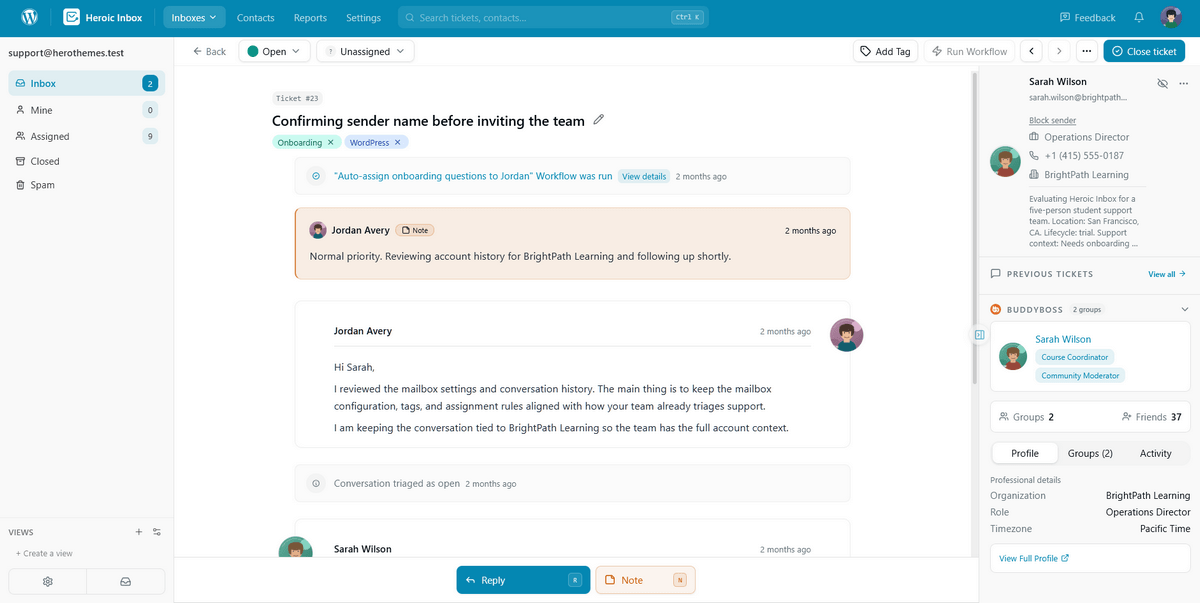Click the Feedback button
The image size is (1200, 603).
coord(1087,17)
